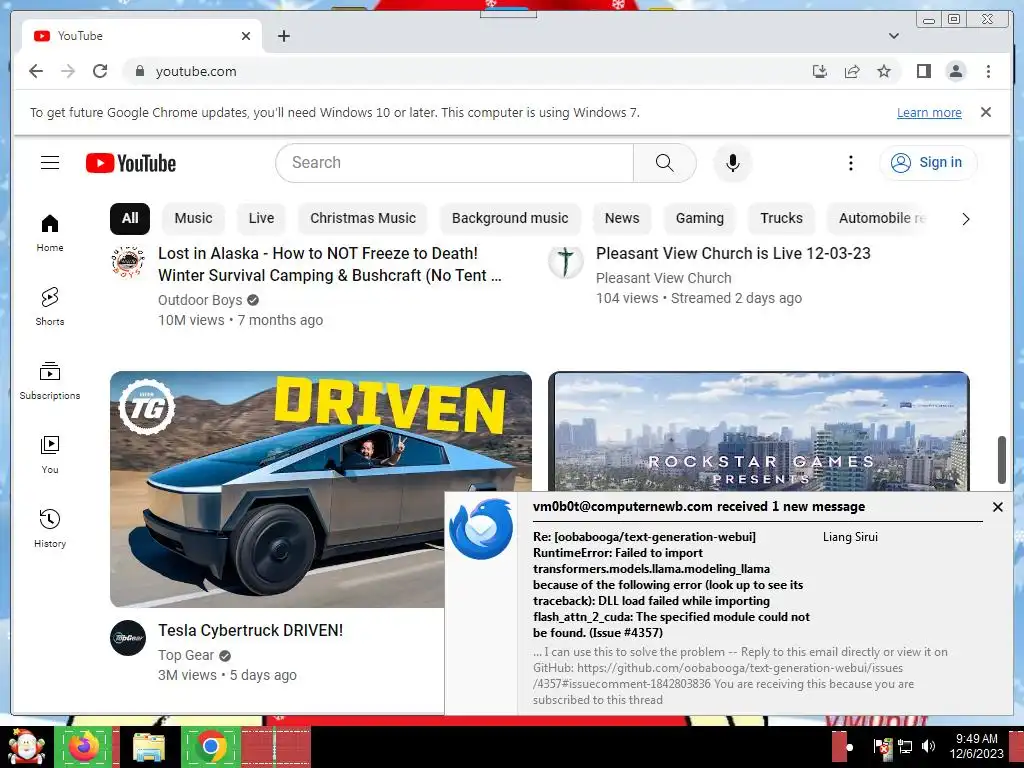Open the YouTube hamburger guide menu
The width and height of the screenshot is (1024, 768).
click(50, 163)
